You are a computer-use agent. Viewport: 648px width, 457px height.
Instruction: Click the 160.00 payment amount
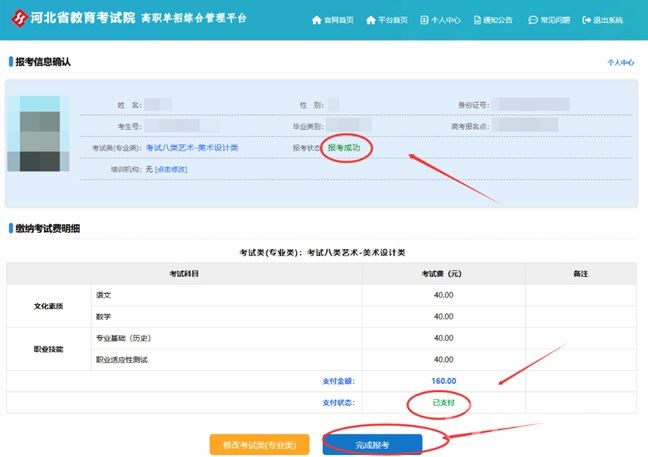click(x=444, y=381)
